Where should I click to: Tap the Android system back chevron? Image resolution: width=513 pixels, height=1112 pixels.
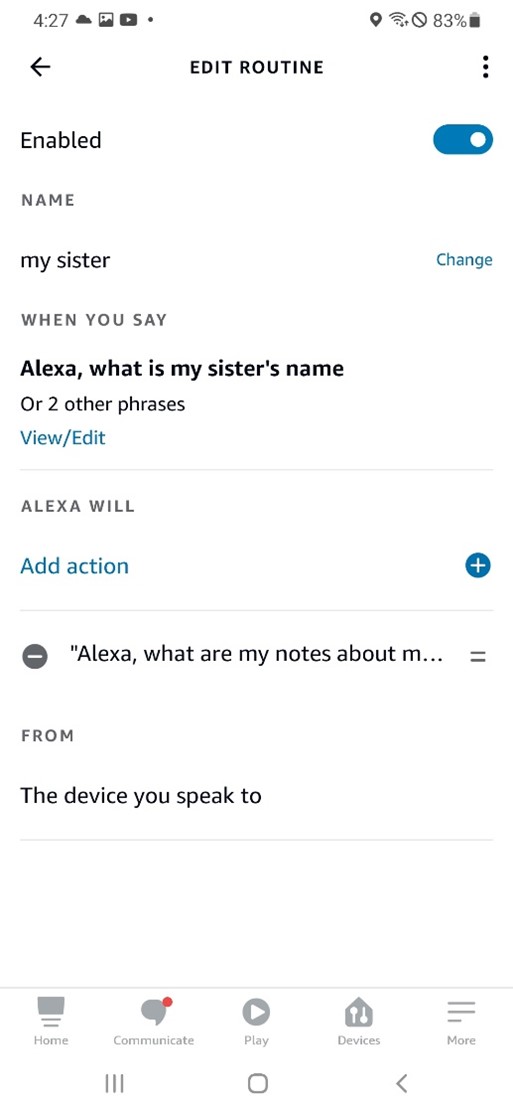(x=402, y=1083)
